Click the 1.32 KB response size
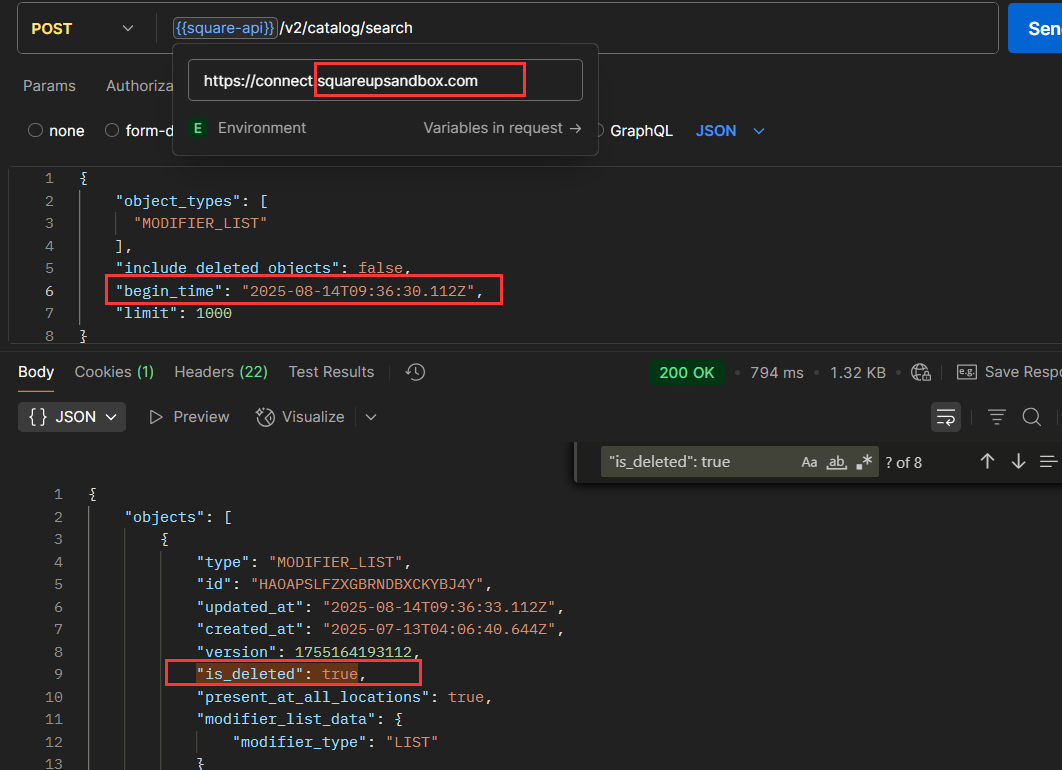1062x770 pixels. point(857,372)
